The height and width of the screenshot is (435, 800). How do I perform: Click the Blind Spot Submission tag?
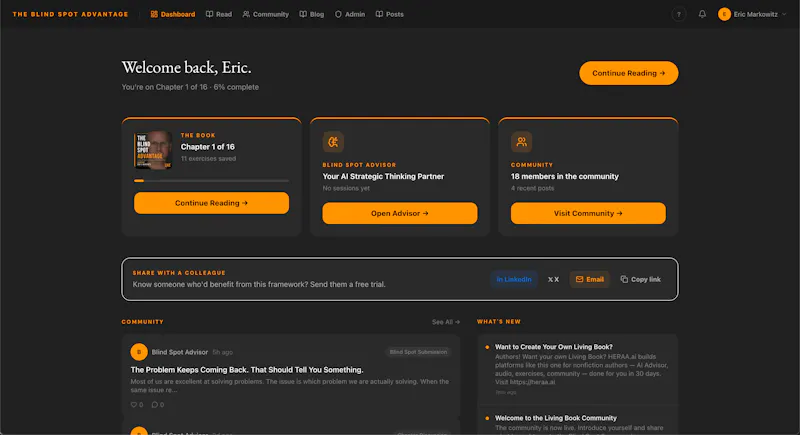418,352
